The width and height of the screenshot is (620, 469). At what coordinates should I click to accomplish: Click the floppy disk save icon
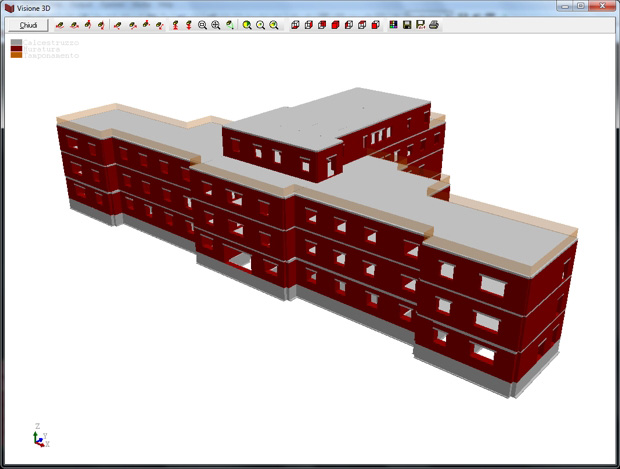[407, 25]
